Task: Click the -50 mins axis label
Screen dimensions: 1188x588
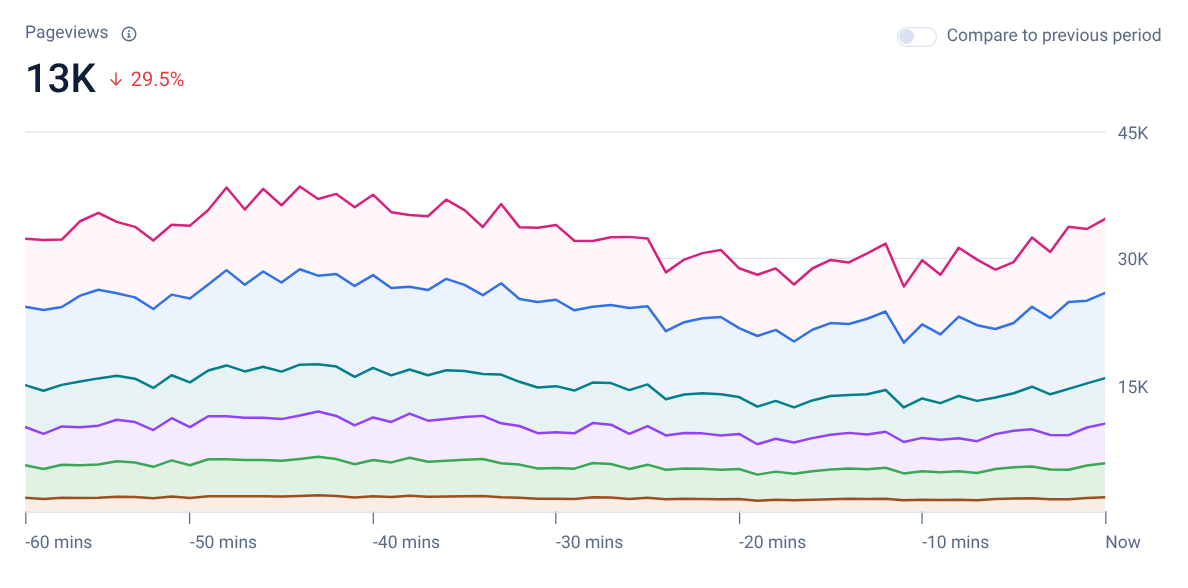Action: tap(223, 543)
